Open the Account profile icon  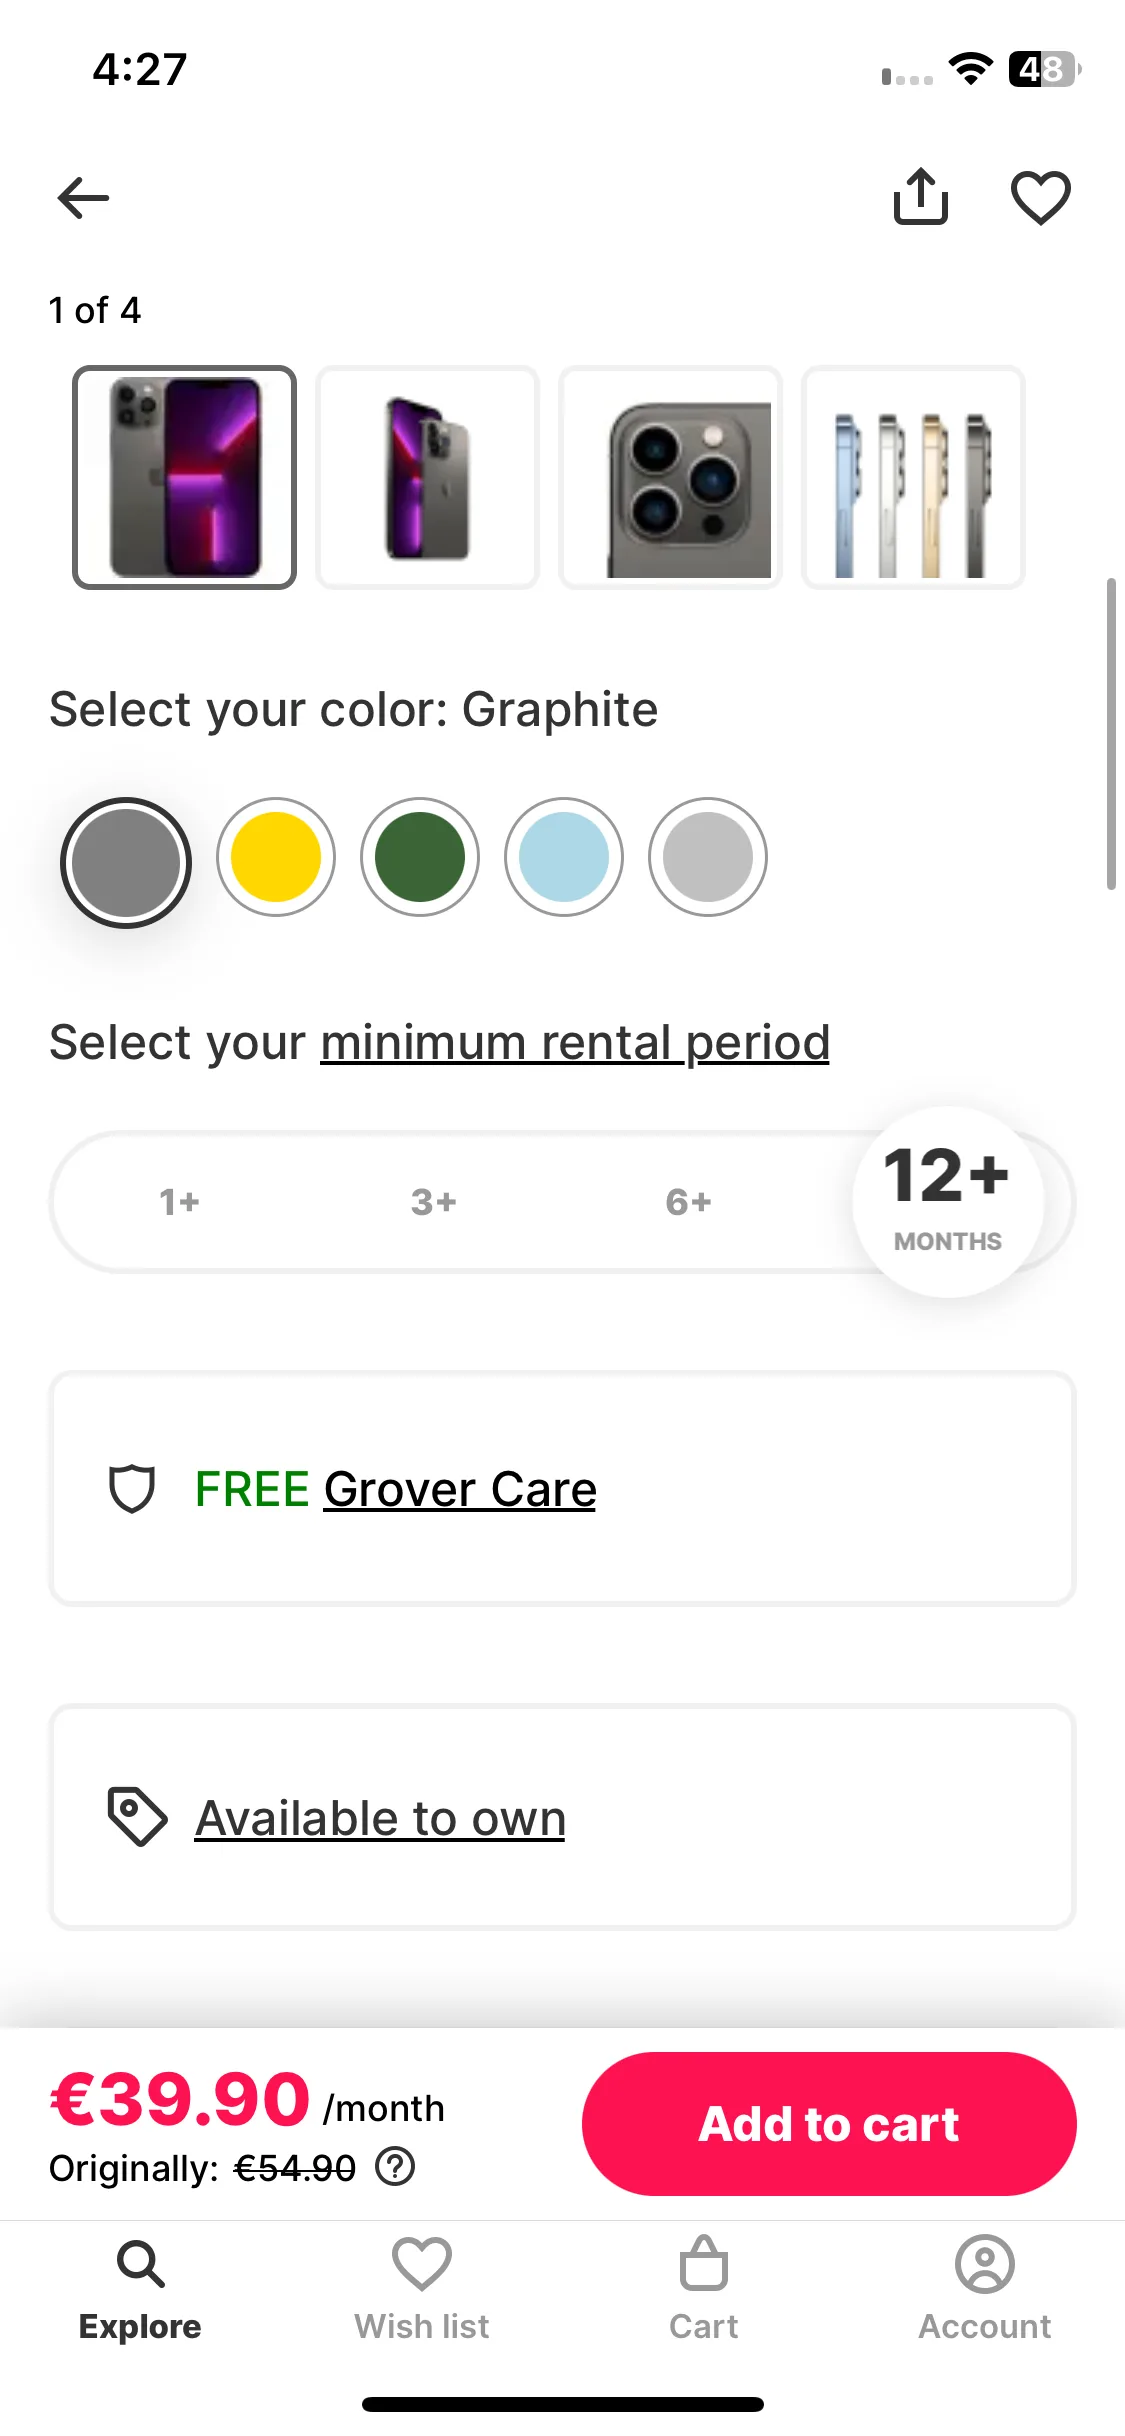pos(985,2264)
